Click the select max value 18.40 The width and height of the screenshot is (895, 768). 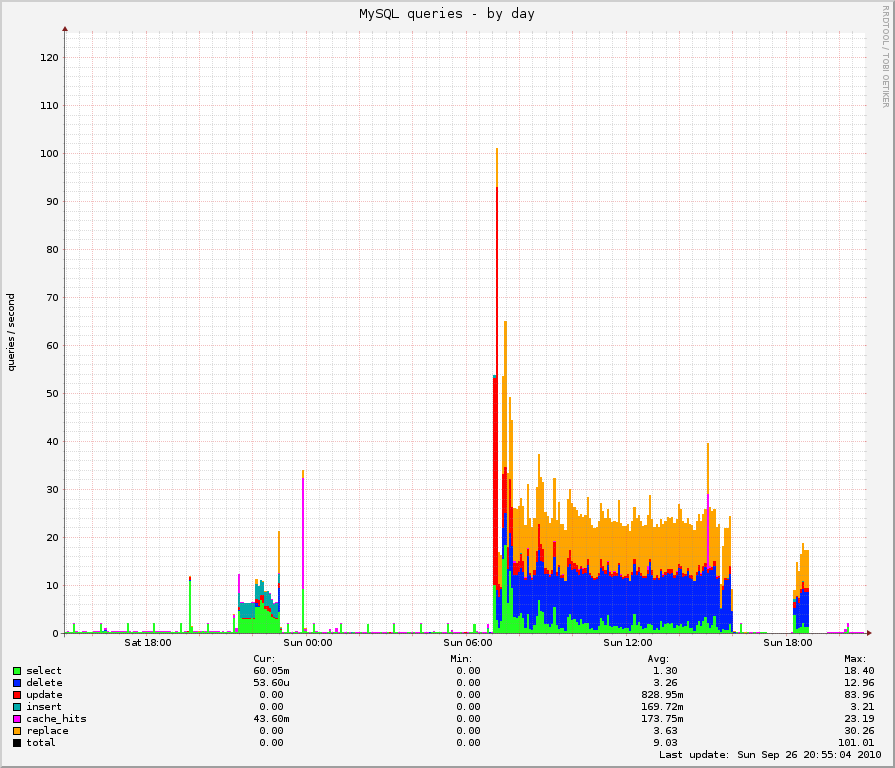859,671
